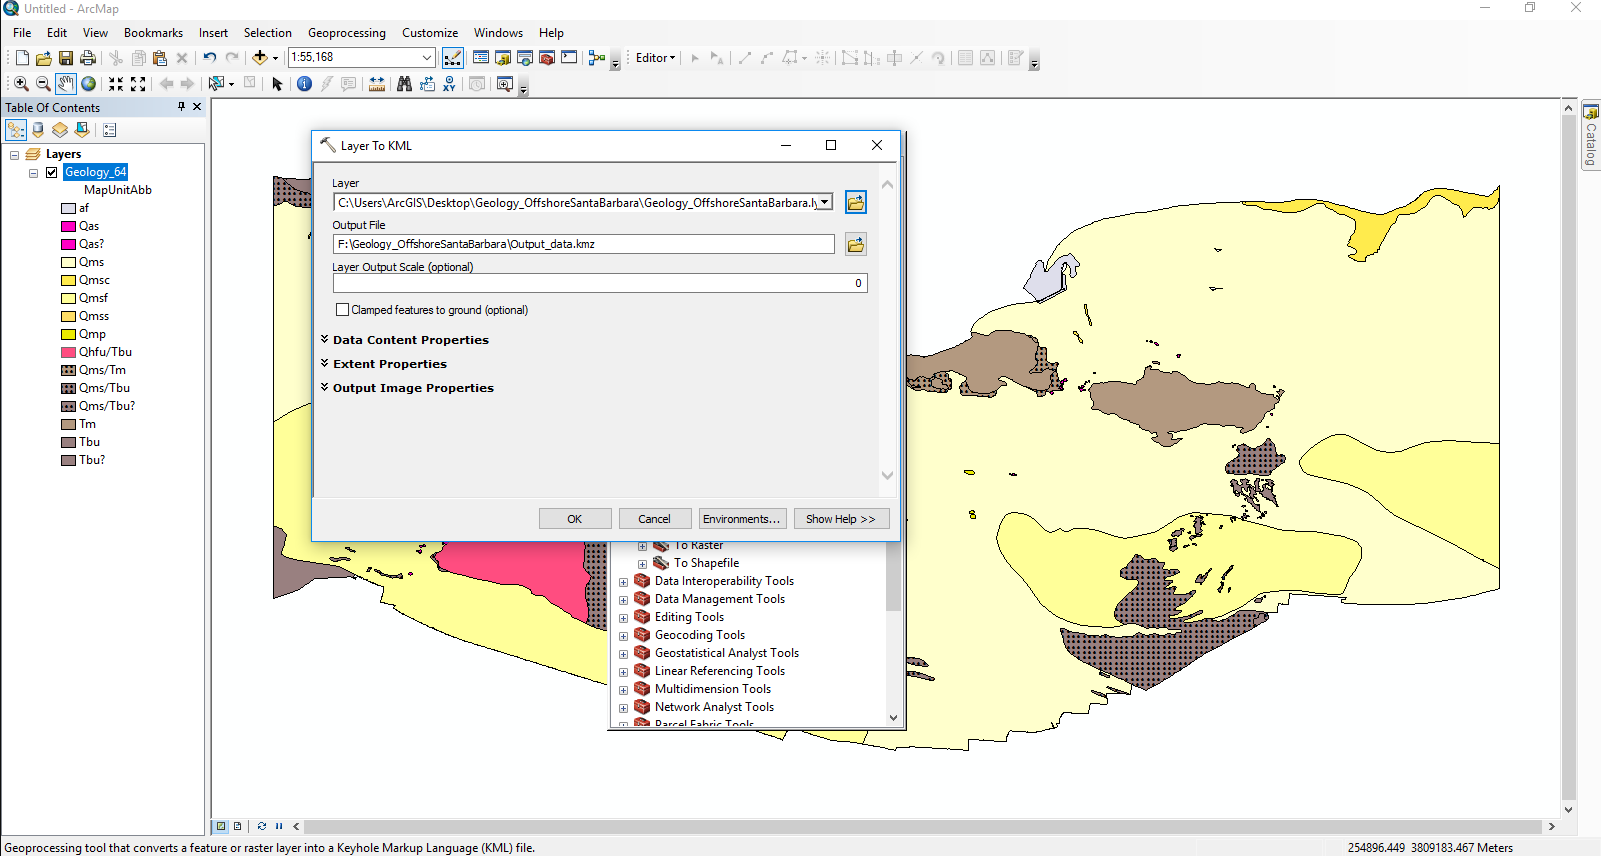Expand the Geocoding Tools toolbox

[x=623, y=636]
